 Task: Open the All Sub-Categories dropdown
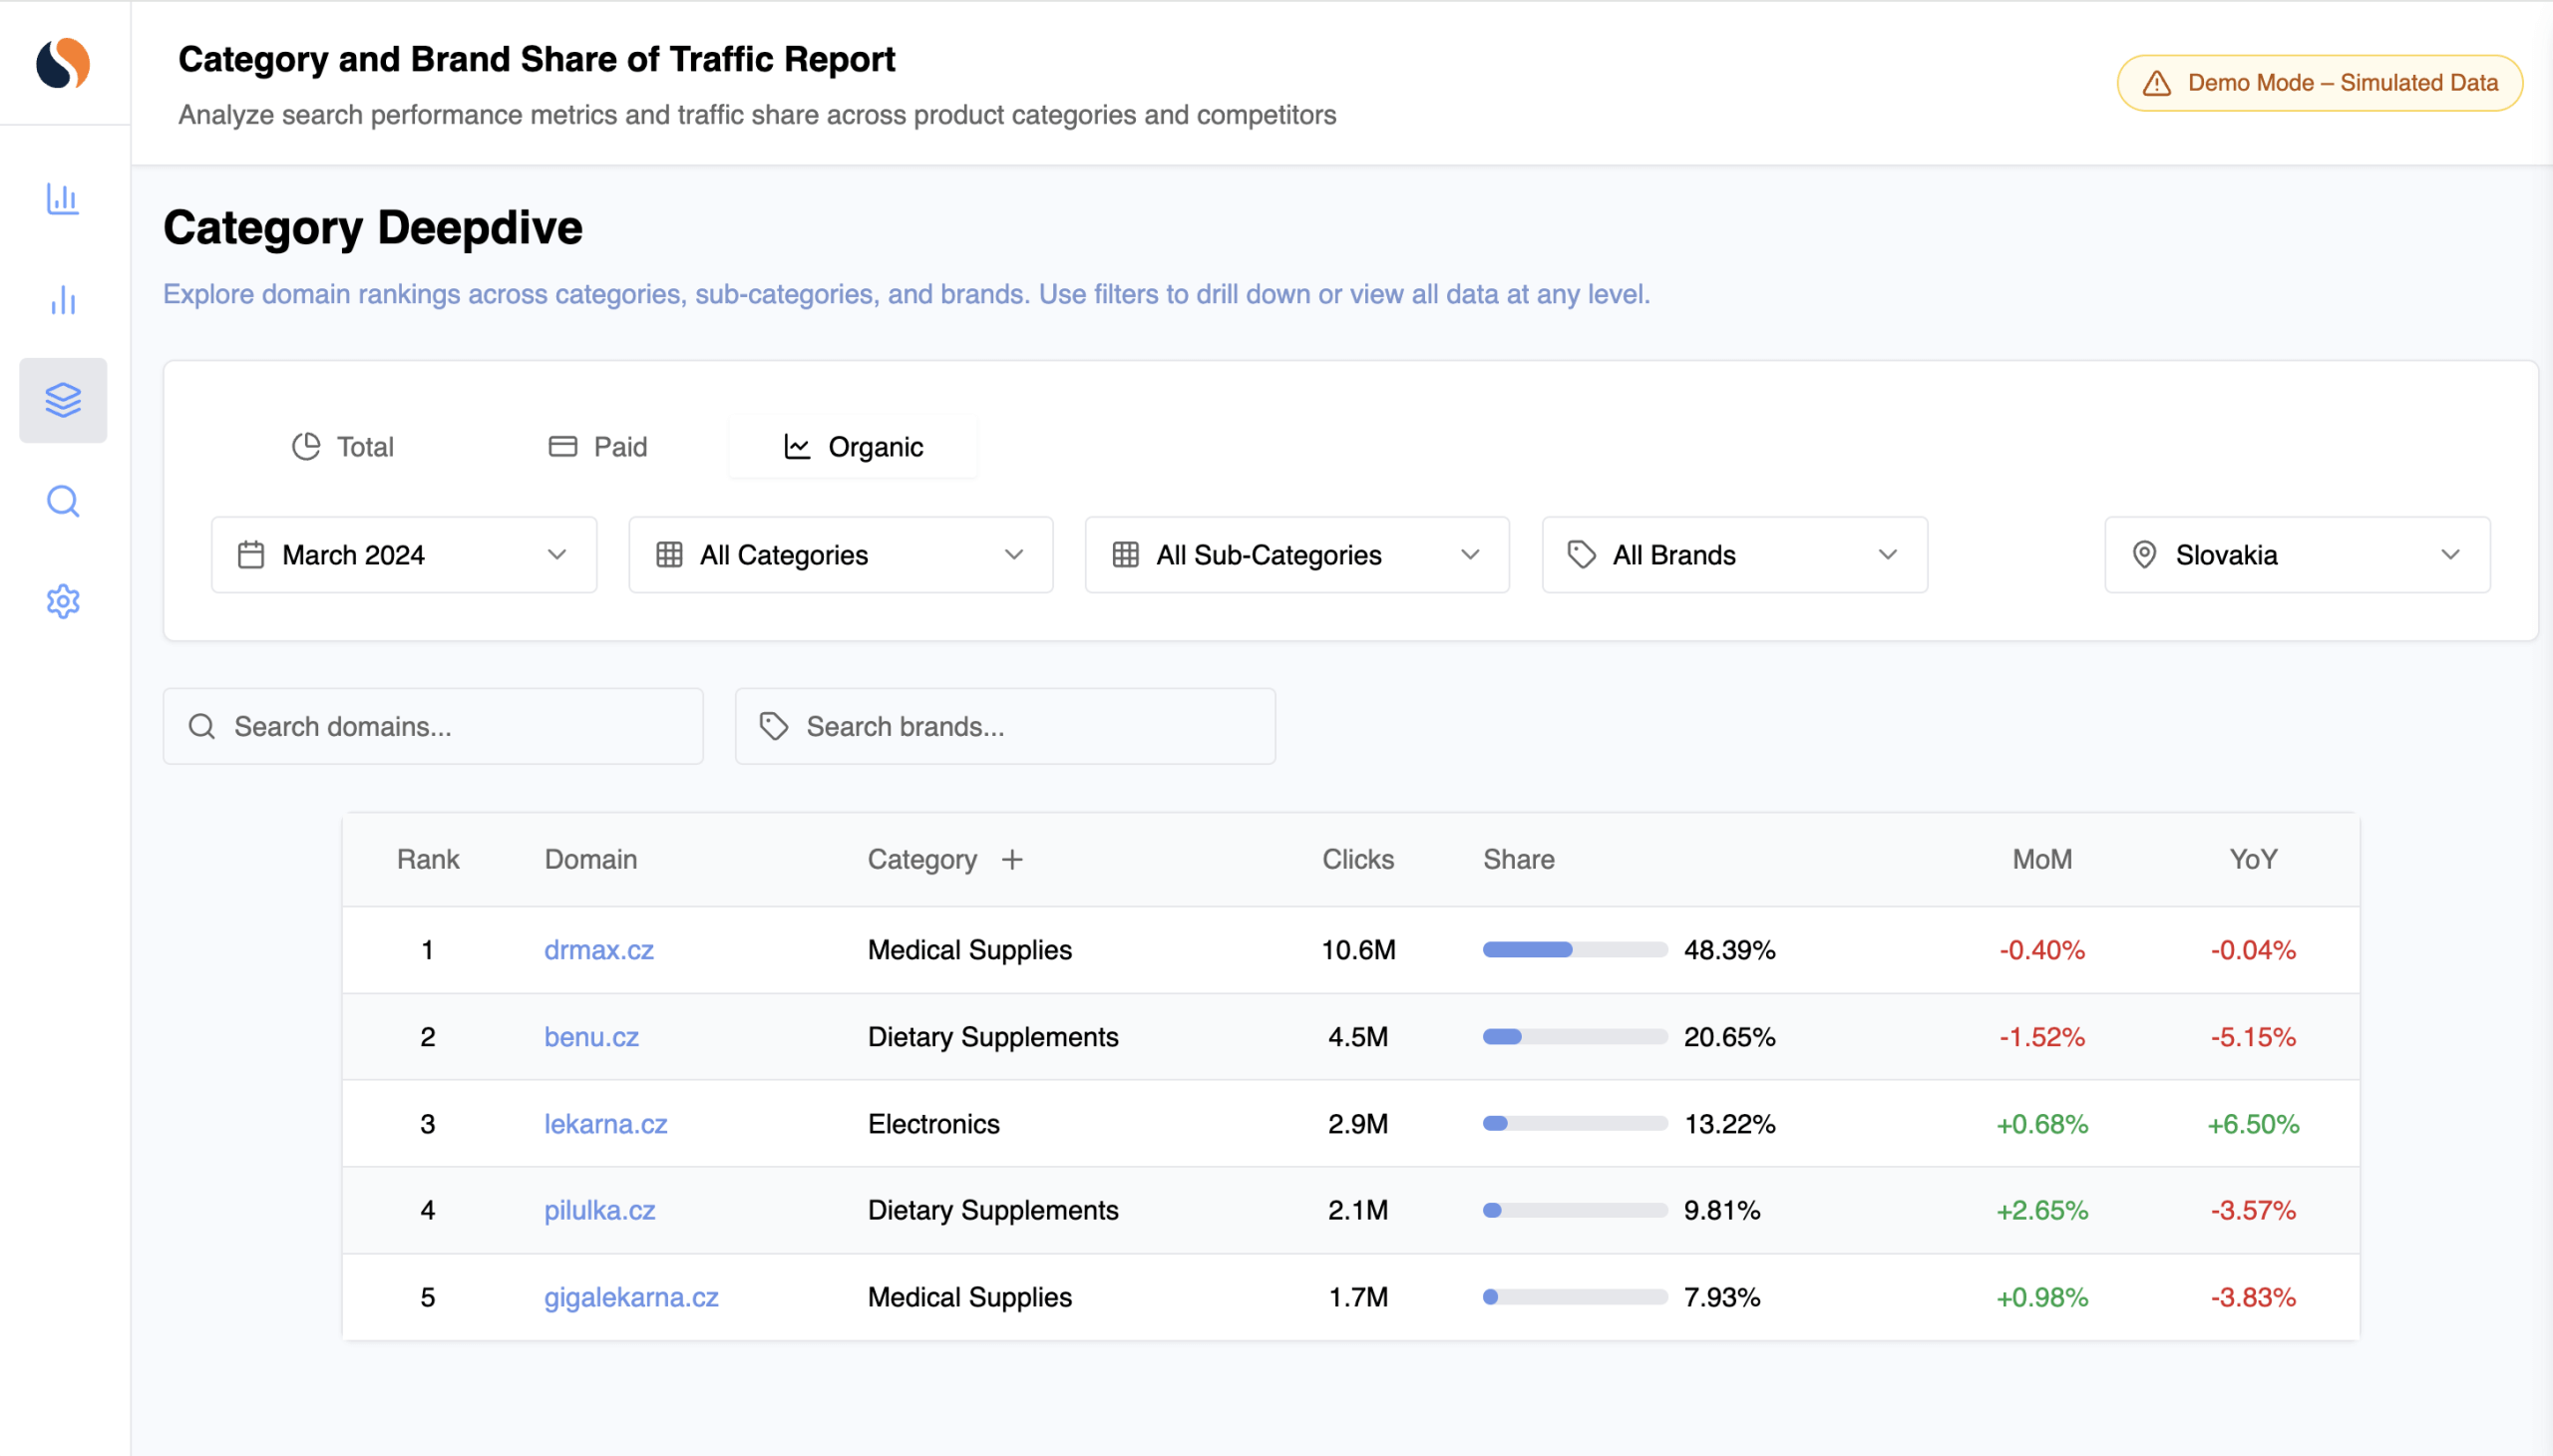pyautogui.click(x=1297, y=555)
